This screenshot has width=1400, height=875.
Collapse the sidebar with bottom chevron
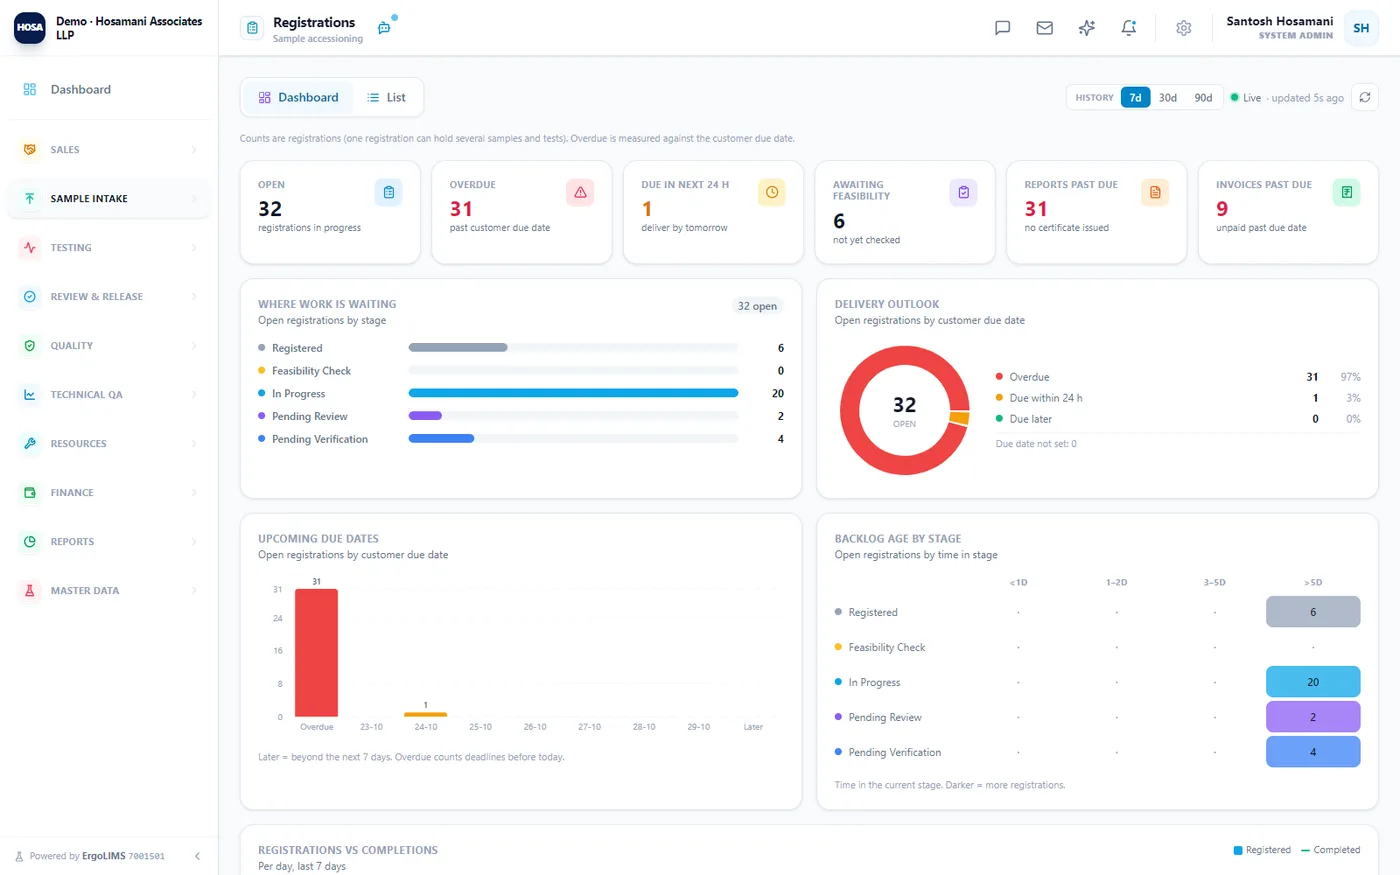click(197, 856)
